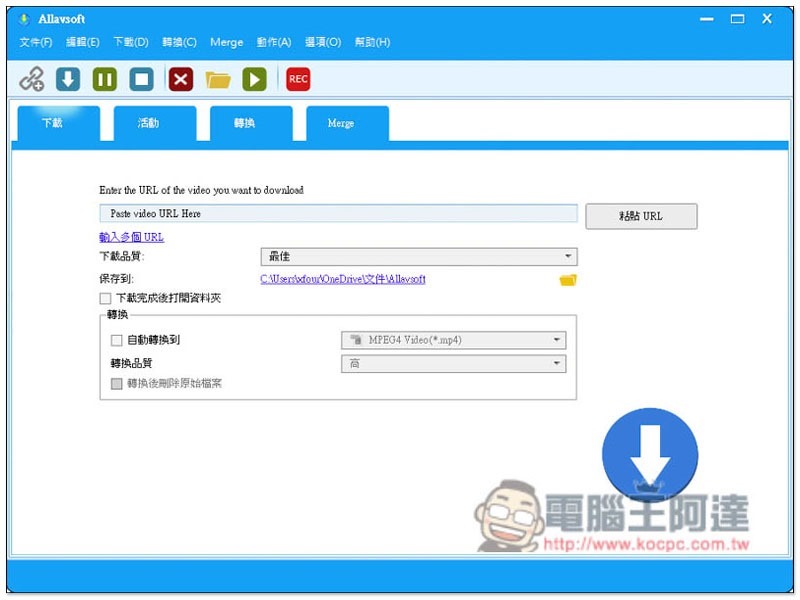Viewport: 800px width, 600px height.
Task: Open the 選項(O) menu
Action: tap(323, 42)
